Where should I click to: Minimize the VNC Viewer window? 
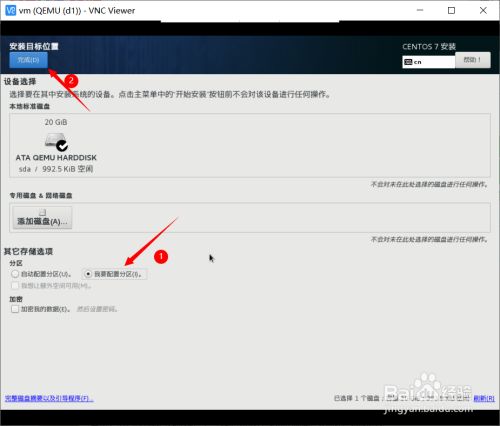point(420,10)
